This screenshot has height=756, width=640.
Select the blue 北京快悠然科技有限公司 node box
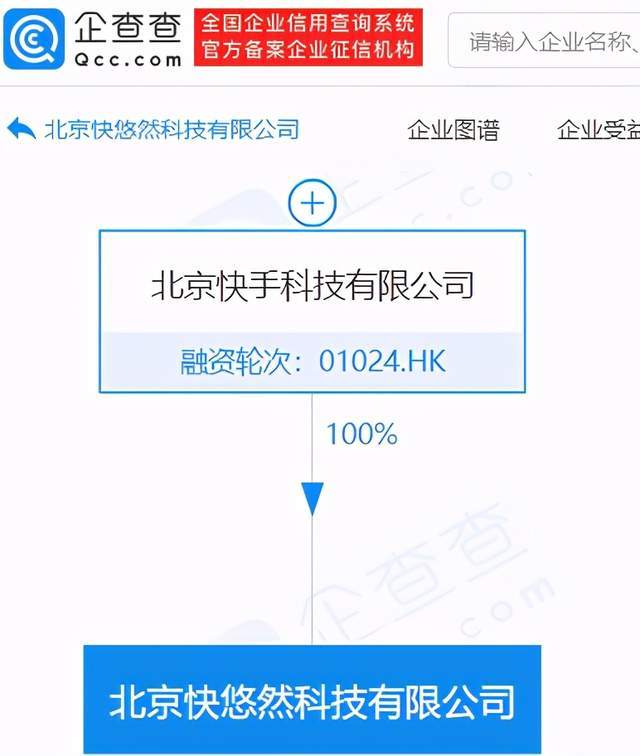coord(312,699)
